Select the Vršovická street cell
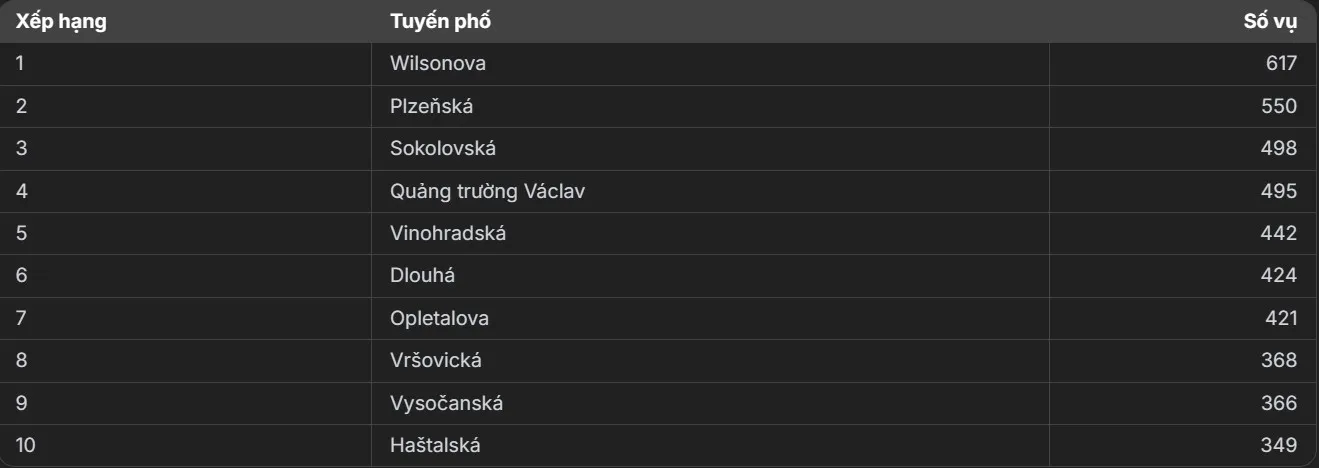 tap(711, 361)
